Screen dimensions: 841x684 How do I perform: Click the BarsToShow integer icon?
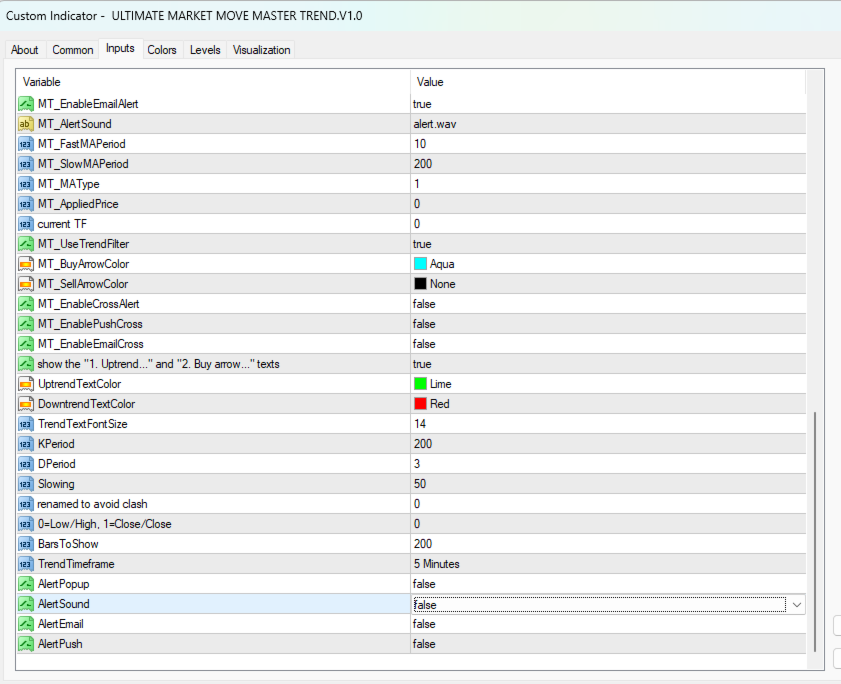pos(26,544)
